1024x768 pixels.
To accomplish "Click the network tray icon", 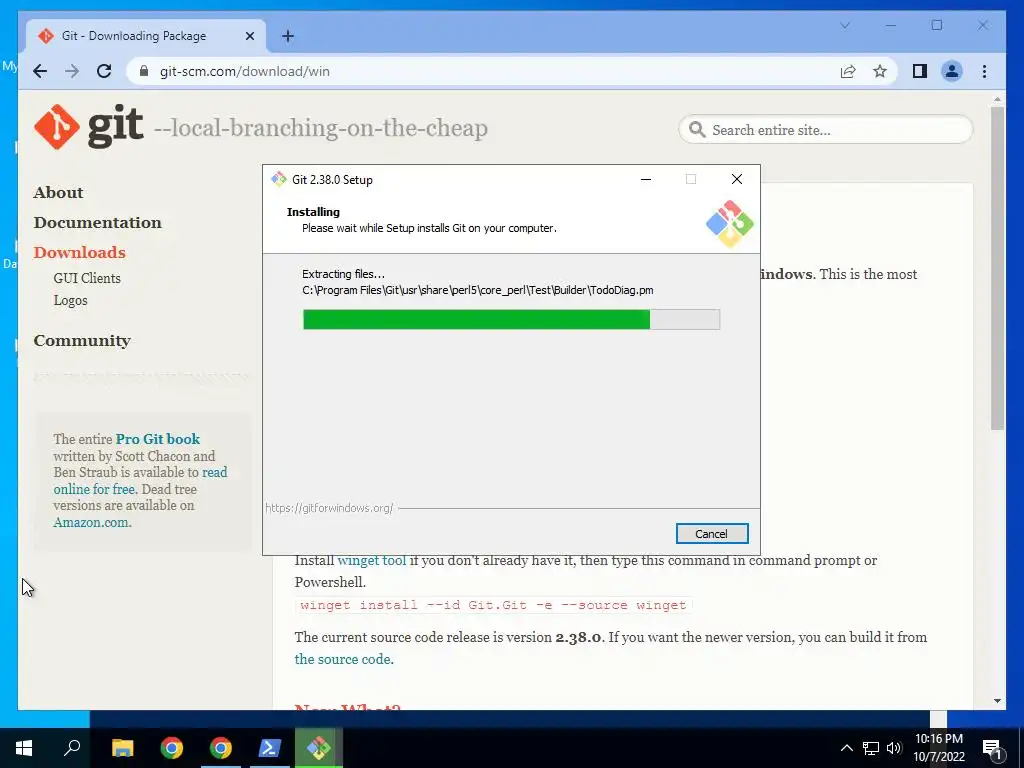I will 871,748.
